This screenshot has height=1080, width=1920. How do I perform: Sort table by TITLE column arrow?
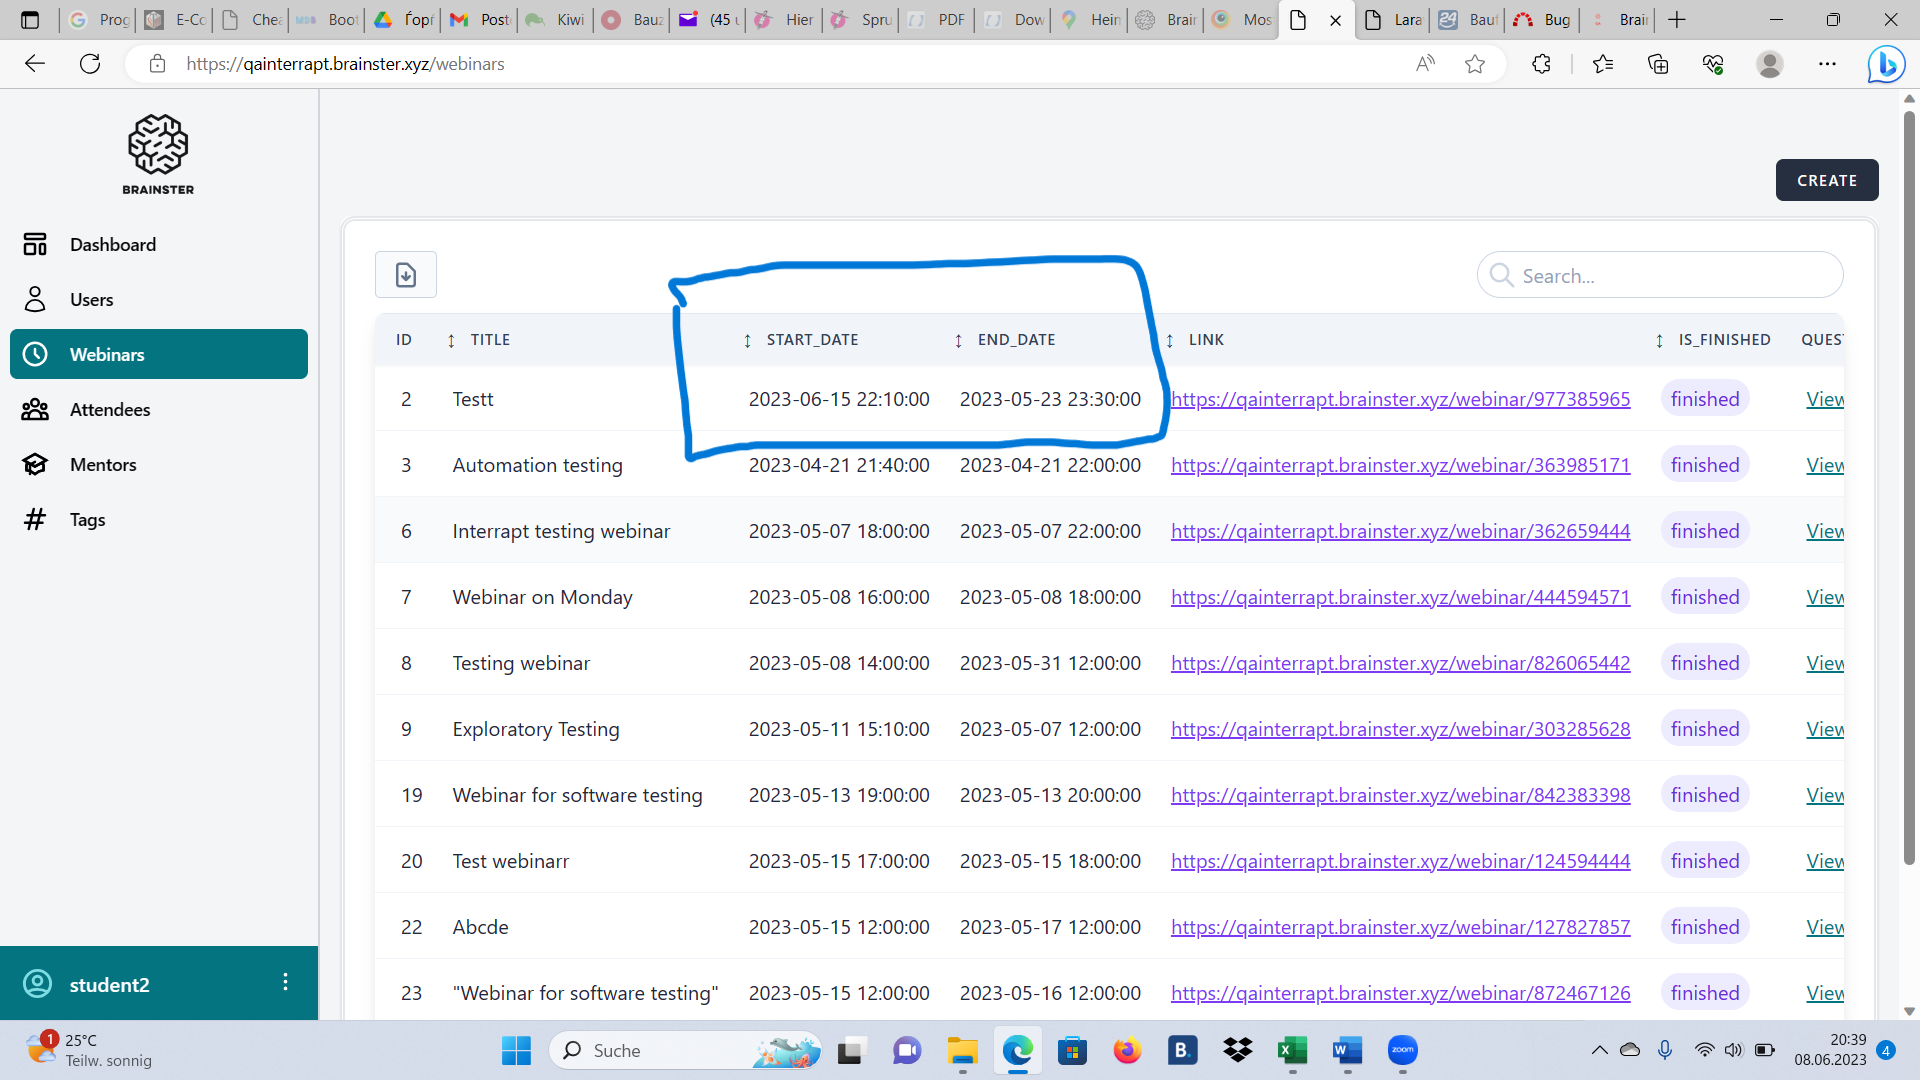tap(451, 341)
